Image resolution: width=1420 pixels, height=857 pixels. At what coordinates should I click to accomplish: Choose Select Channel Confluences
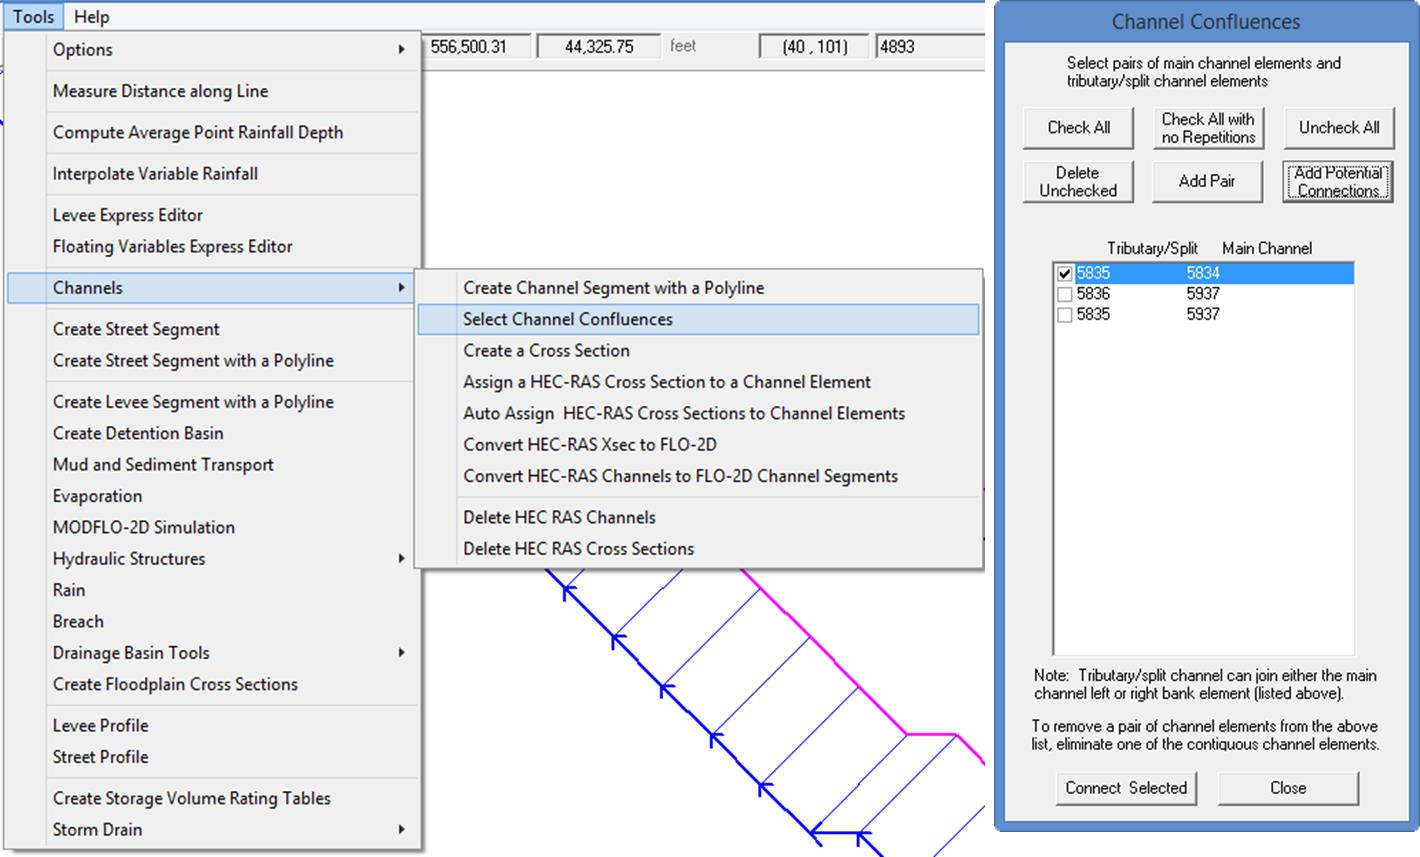coord(568,320)
